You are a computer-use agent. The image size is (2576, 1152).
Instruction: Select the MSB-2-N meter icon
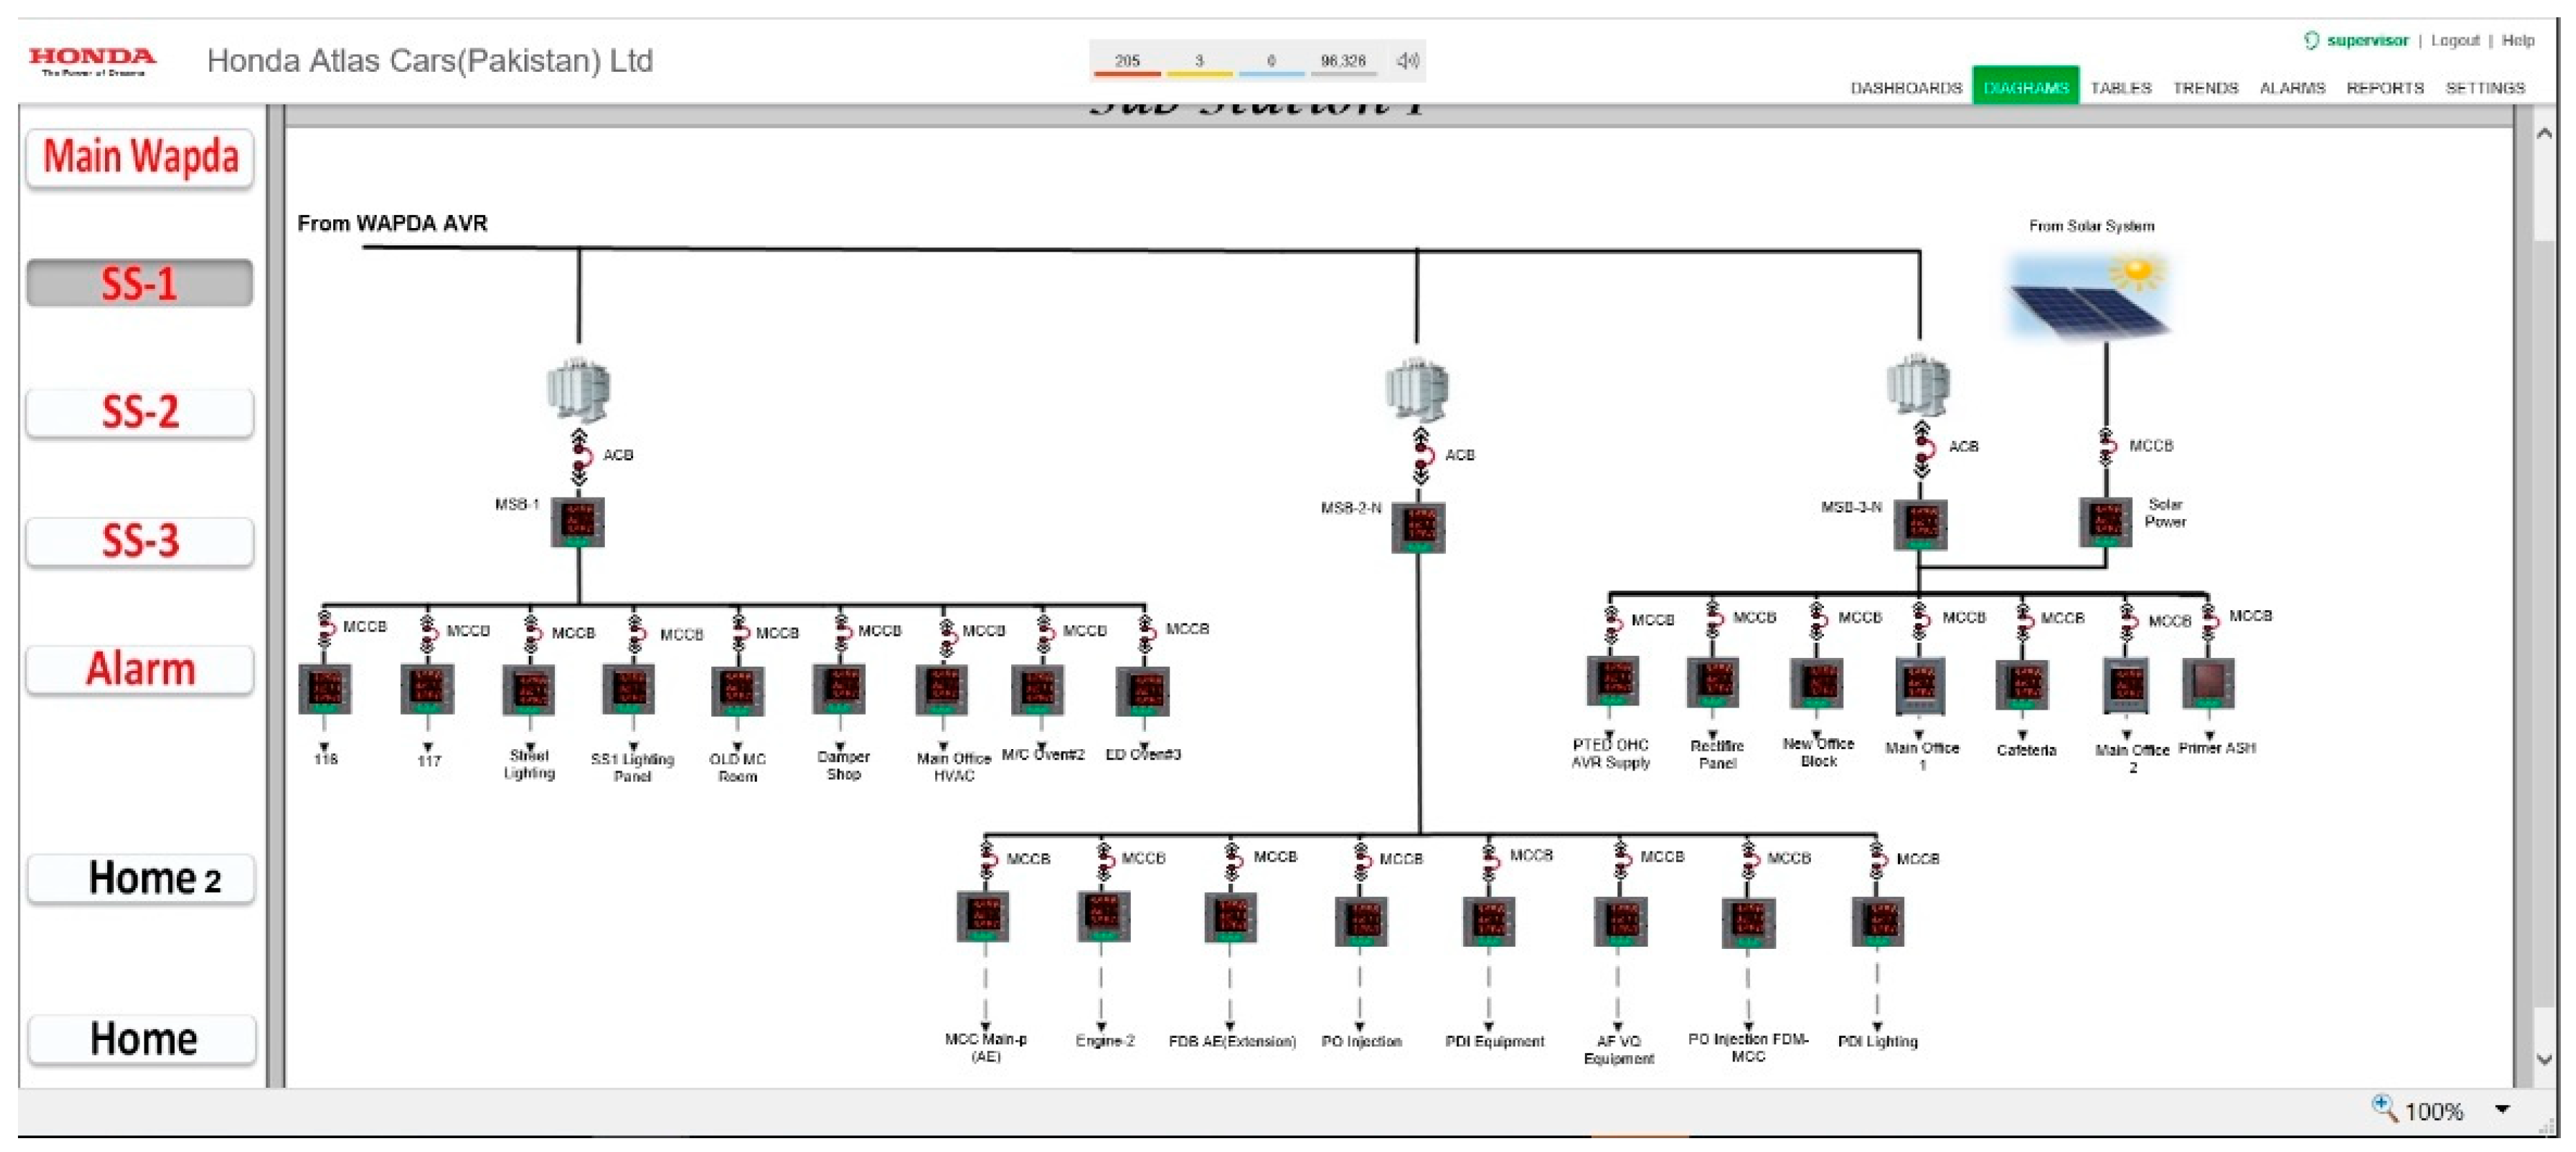point(1418,527)
